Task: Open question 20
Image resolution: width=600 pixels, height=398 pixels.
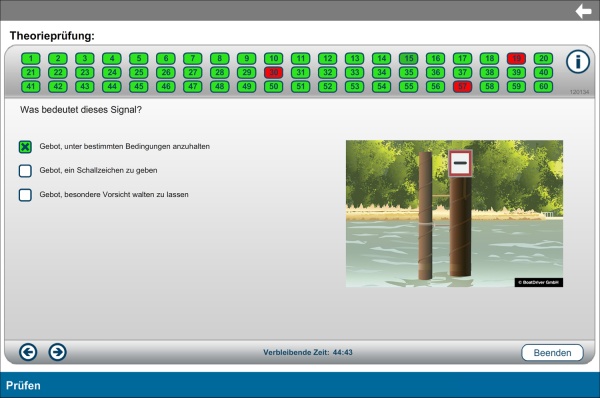Action: pyautogui.click(x=543, y=59)
